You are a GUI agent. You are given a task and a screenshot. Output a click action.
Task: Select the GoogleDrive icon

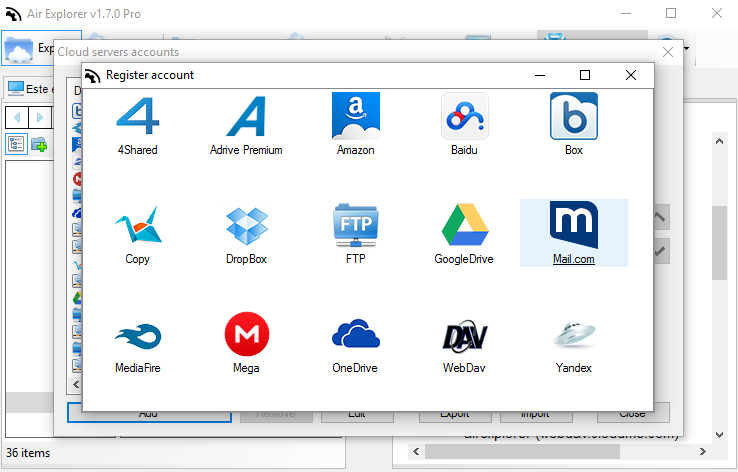465,224
